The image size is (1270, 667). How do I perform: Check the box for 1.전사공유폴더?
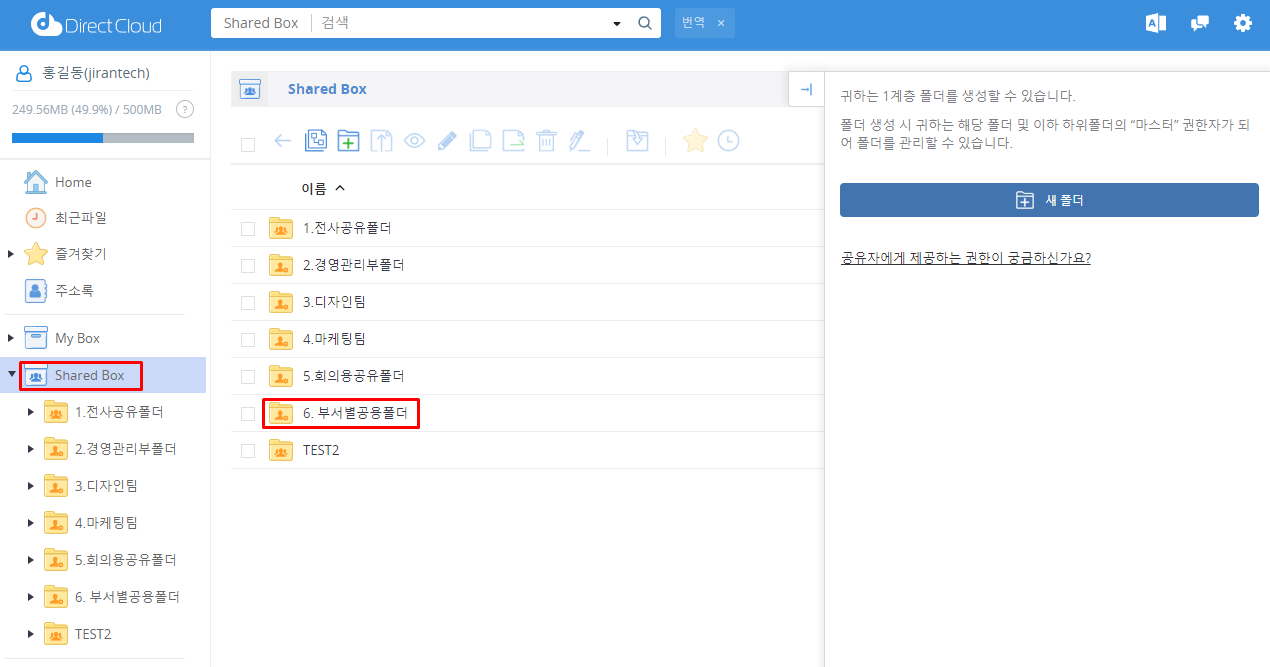[x=248, y=229]
